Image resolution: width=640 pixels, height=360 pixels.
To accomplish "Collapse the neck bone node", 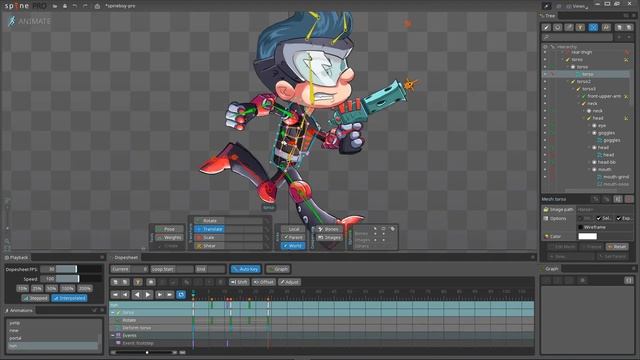I will click(578, 104).
